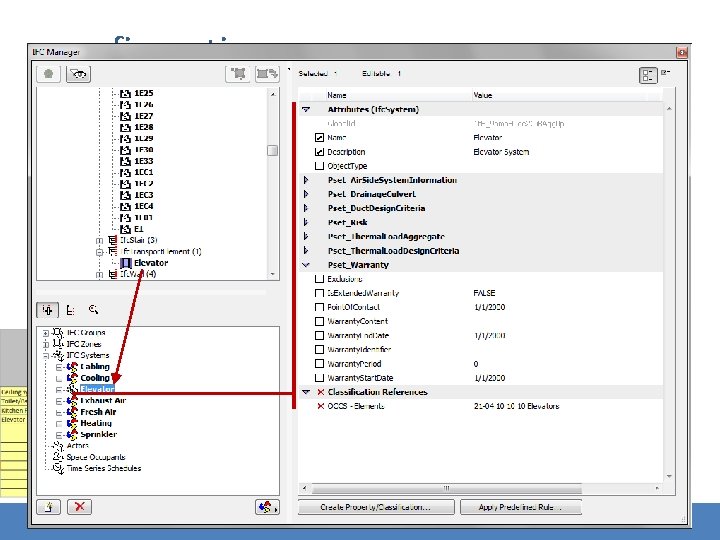Screen dimensions: 720x540
Task: Expand the IFC Groups node
Action: [46, 333]
